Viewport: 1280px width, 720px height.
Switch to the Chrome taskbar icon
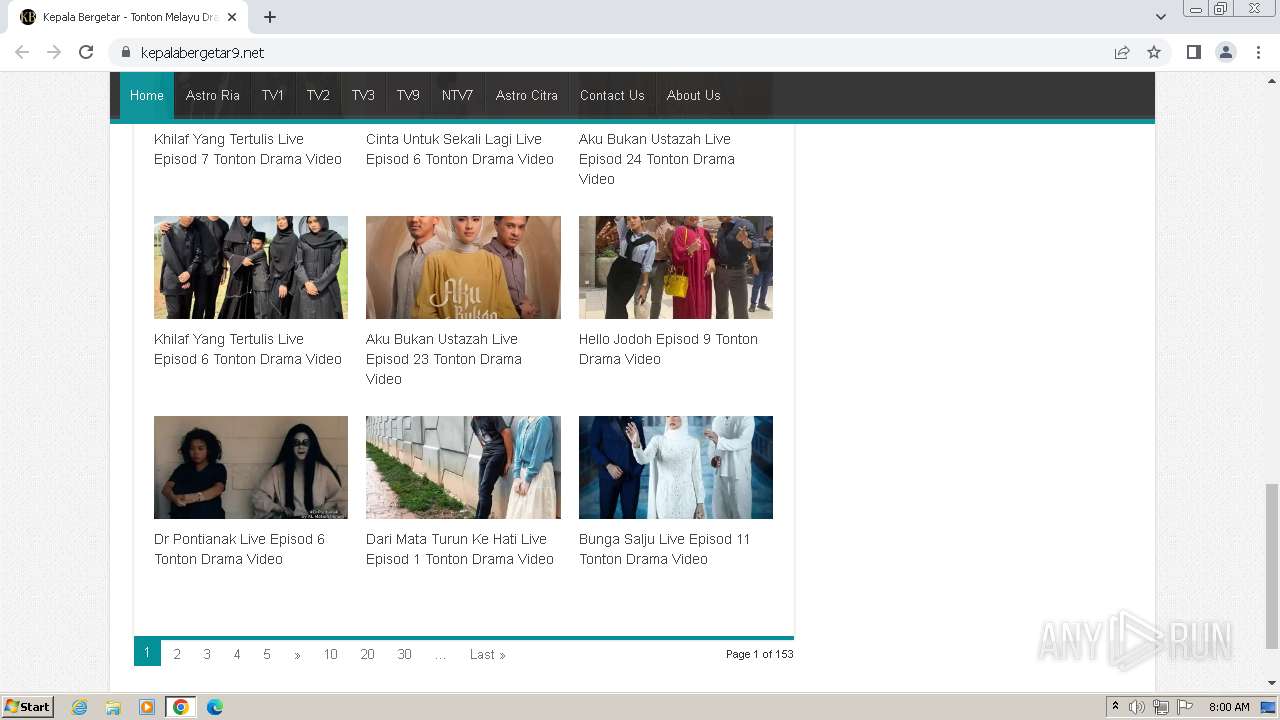coord(181,707)
